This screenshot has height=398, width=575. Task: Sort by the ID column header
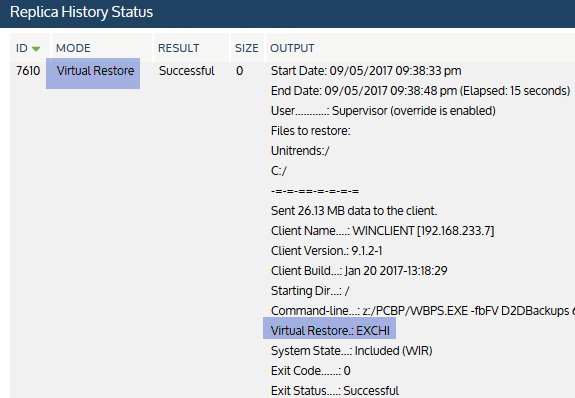22,48
